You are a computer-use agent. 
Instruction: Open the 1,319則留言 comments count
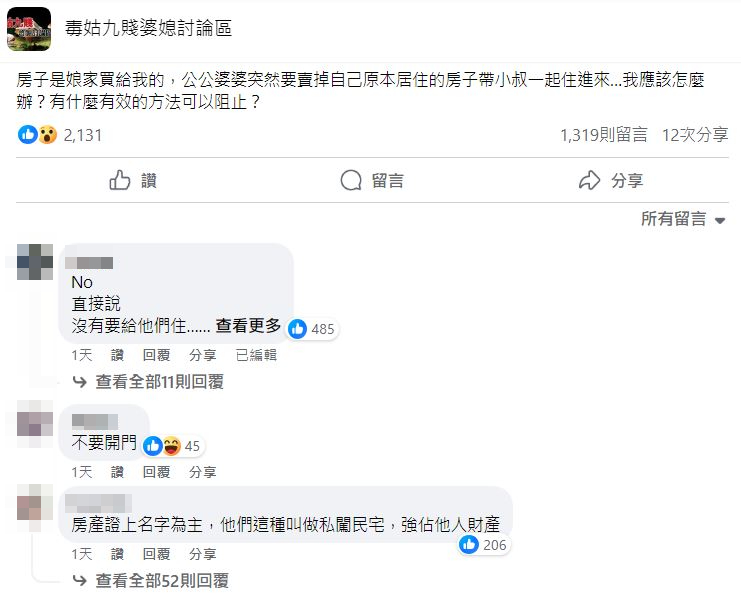pyautogui.click(x=603, y=135)
